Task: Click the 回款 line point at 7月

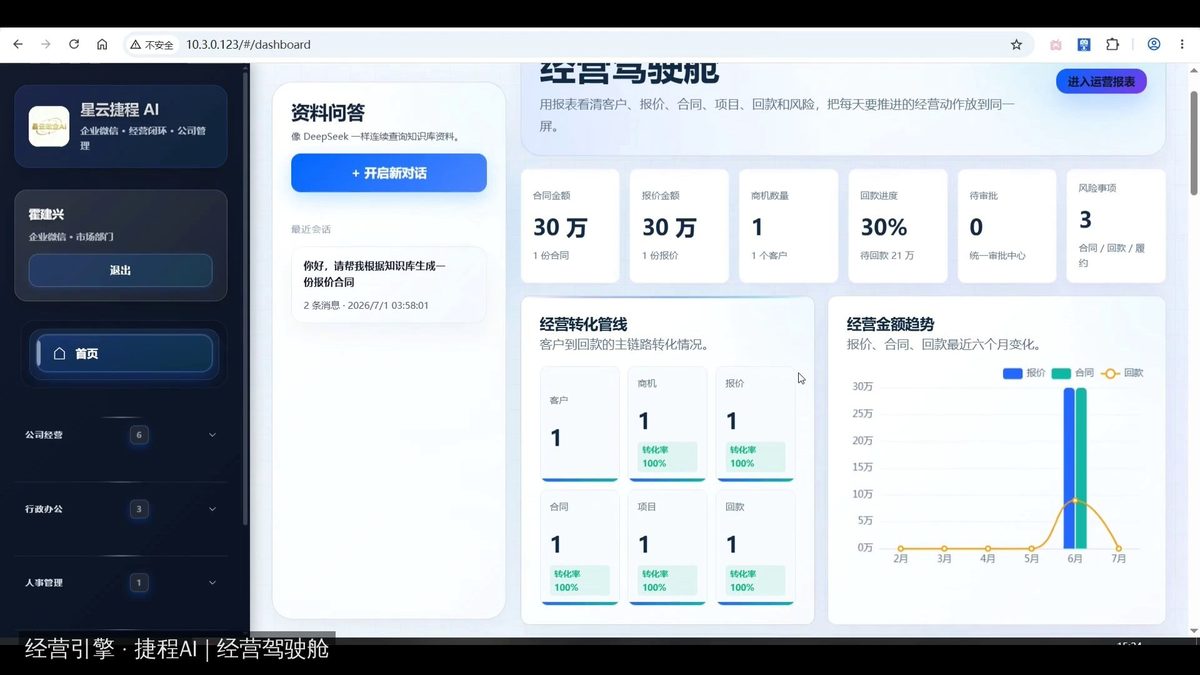Action: pyautogui.click(x=1118, y=548)
